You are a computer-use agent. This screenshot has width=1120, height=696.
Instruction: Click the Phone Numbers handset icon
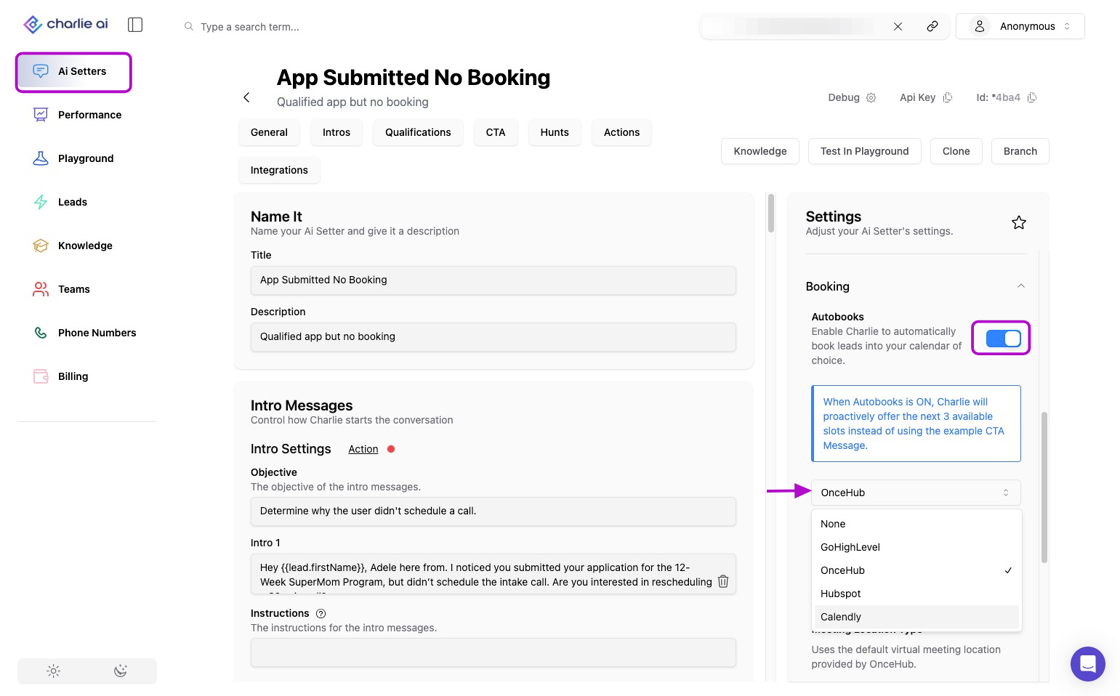pos(41,332)
